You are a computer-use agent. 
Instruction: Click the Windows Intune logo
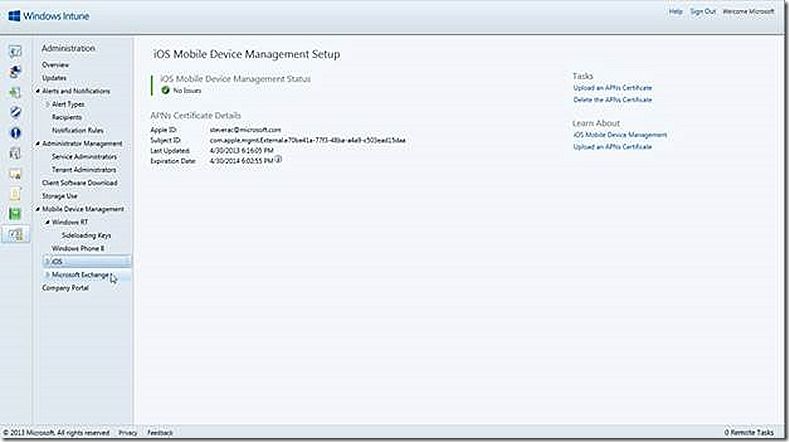(49, 16)
